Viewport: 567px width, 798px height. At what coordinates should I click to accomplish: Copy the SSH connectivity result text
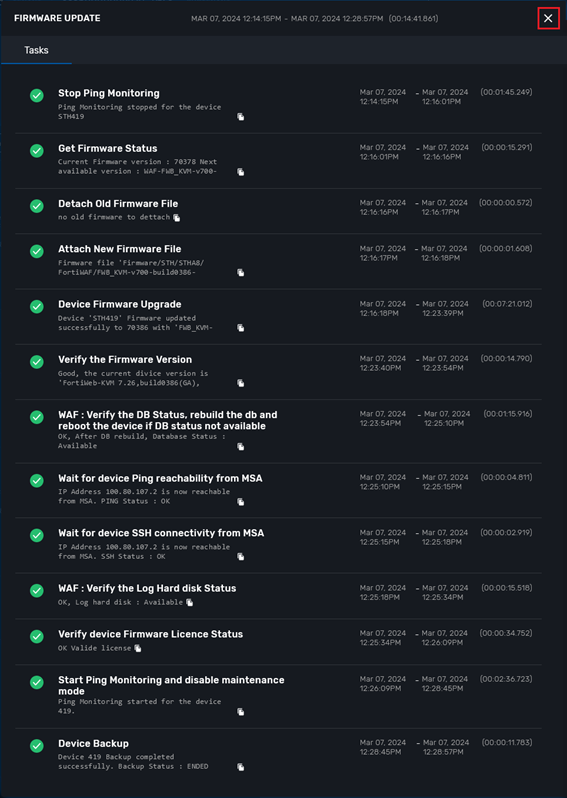coord(240,557)
